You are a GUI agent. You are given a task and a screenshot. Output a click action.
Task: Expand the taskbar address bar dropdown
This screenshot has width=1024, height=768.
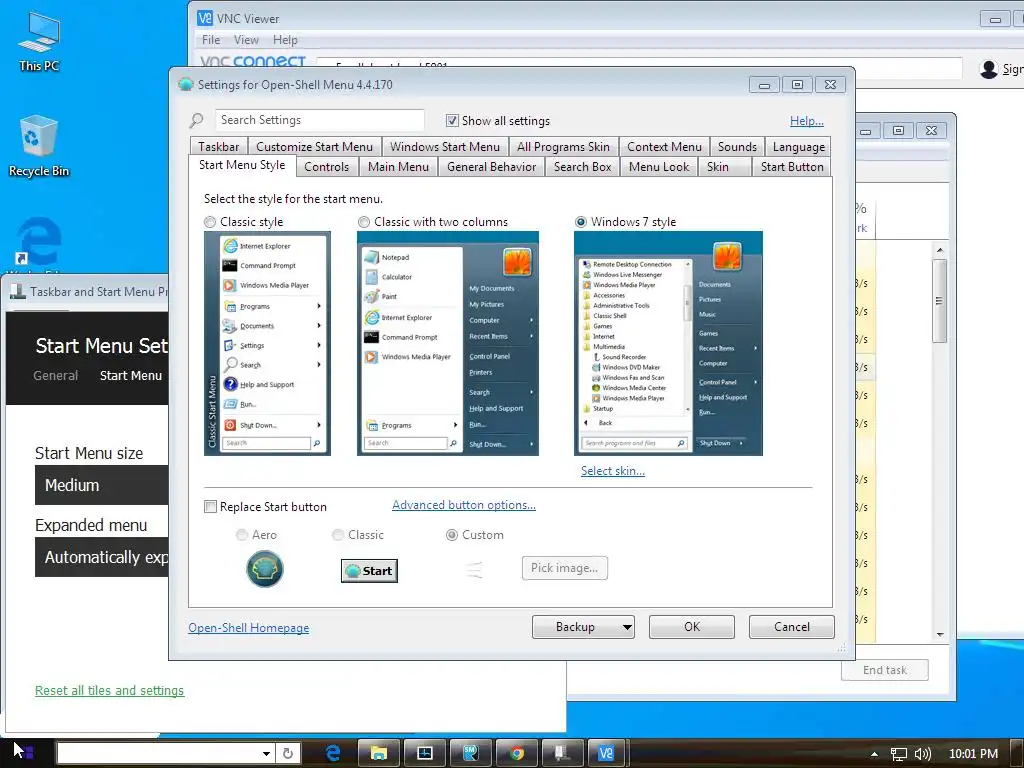pyautogui.click(x=266, y=753)
